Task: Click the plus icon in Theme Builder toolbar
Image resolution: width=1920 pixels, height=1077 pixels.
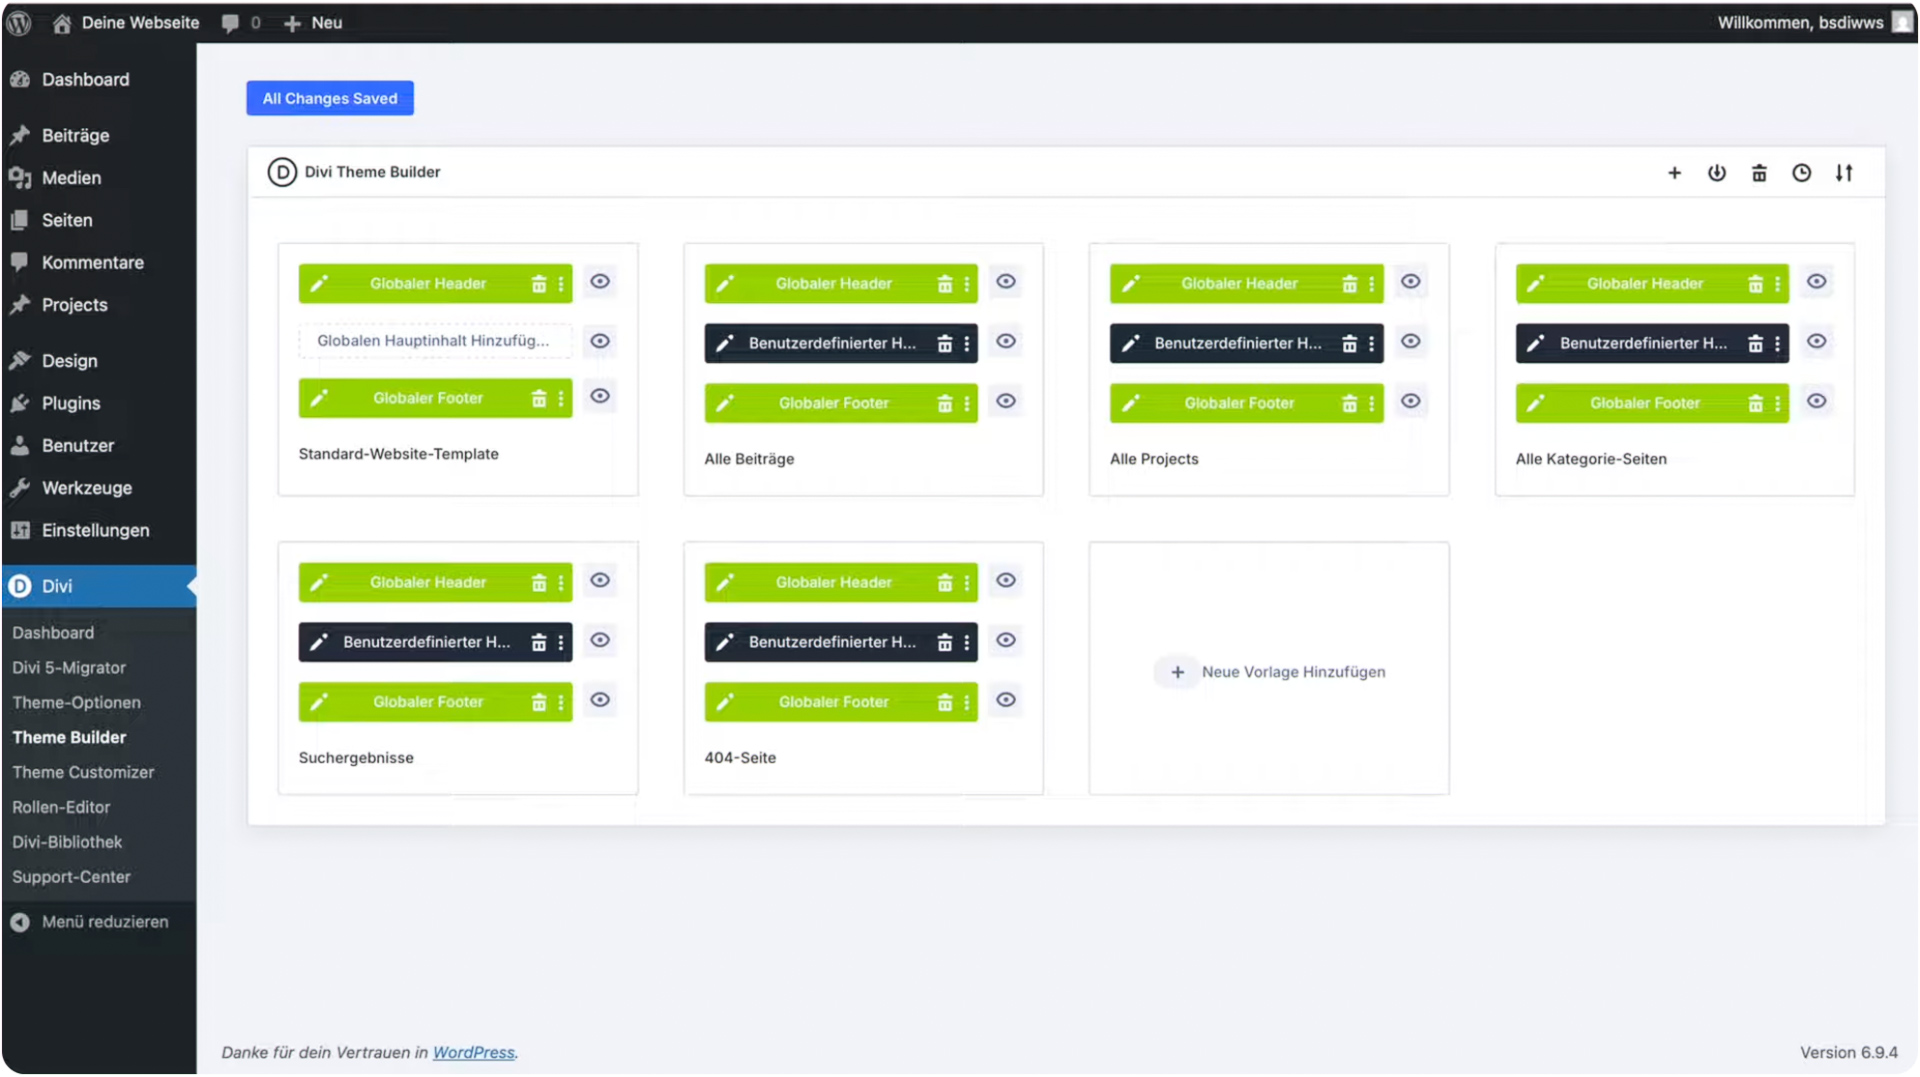Action: [x=1674, y=173]
